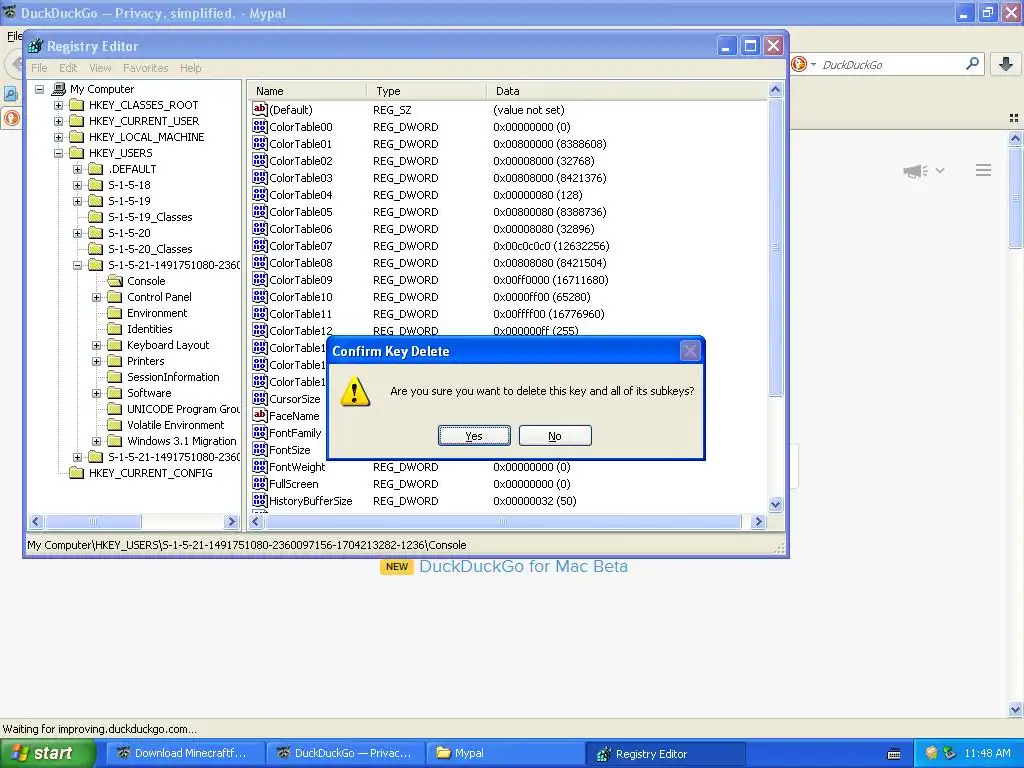Open the View menu in Registry Editor
The width and height of the screenshot is (1024, 768).
click(100, 68)
